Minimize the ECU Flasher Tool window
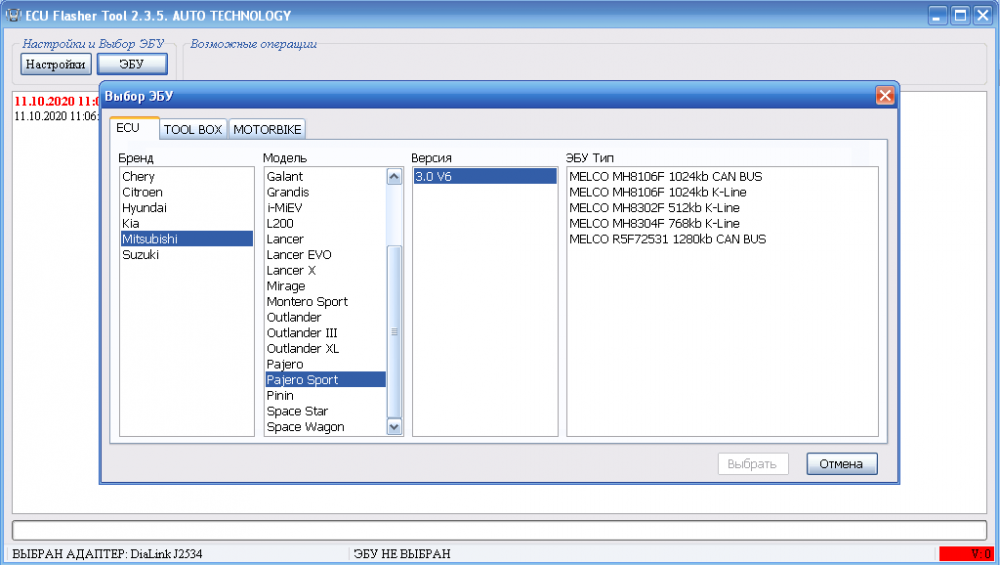1000x565 pixels. (938, 15)
